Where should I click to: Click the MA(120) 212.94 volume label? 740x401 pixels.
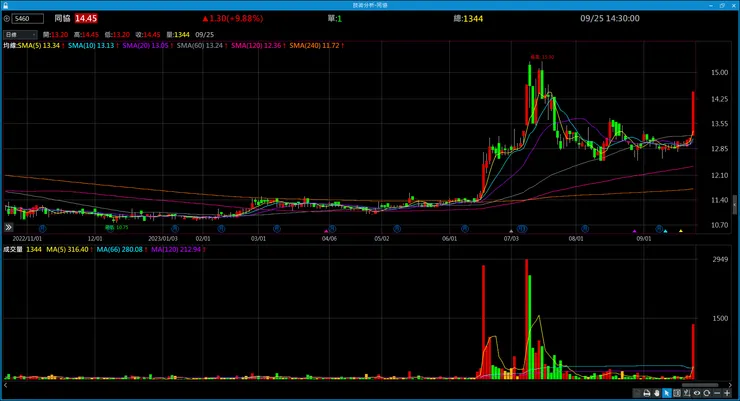tap(178, 249)
